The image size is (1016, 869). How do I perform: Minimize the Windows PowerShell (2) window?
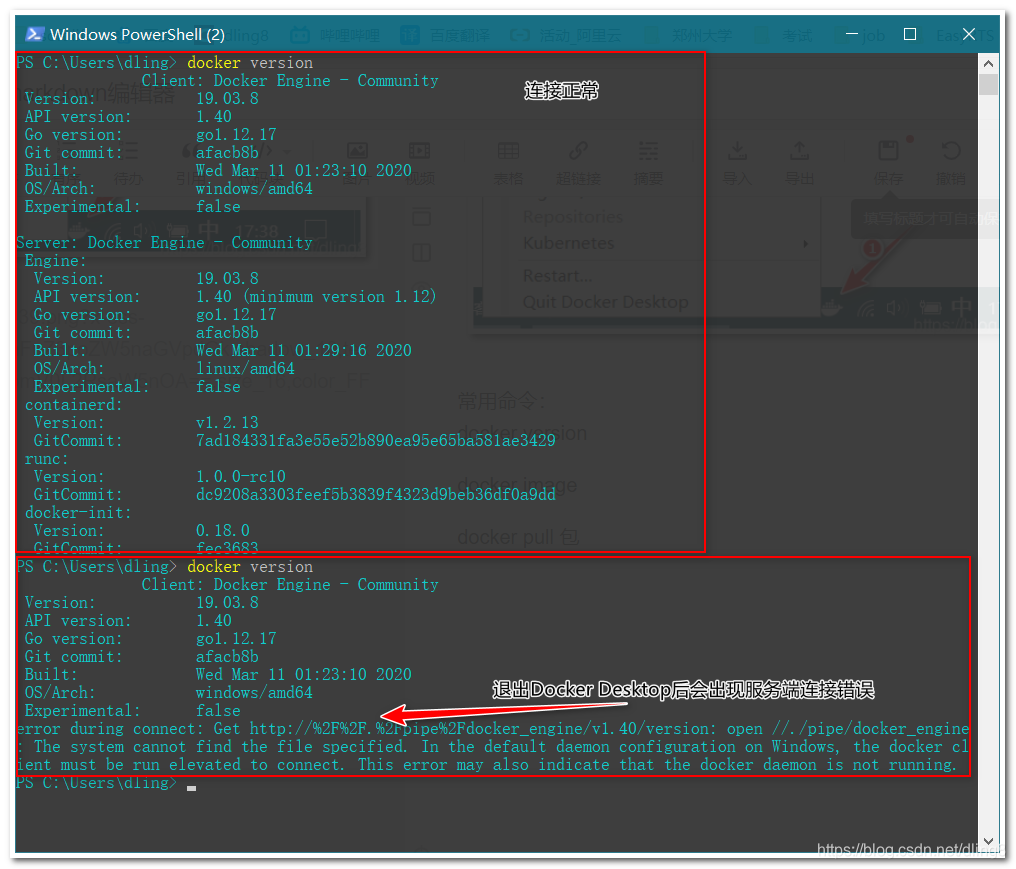[851, 34]
